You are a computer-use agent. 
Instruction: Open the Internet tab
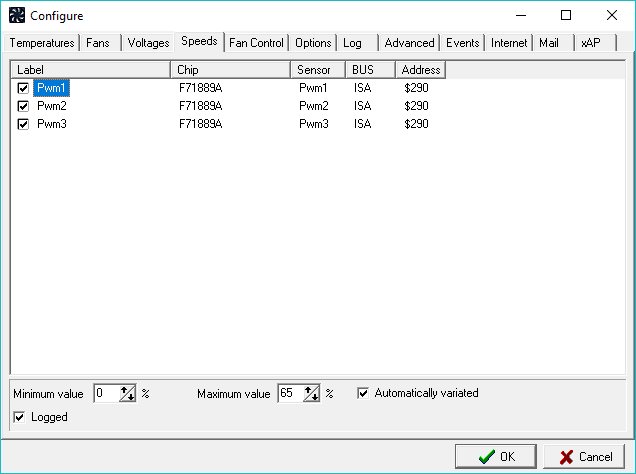tap(509, 43)
